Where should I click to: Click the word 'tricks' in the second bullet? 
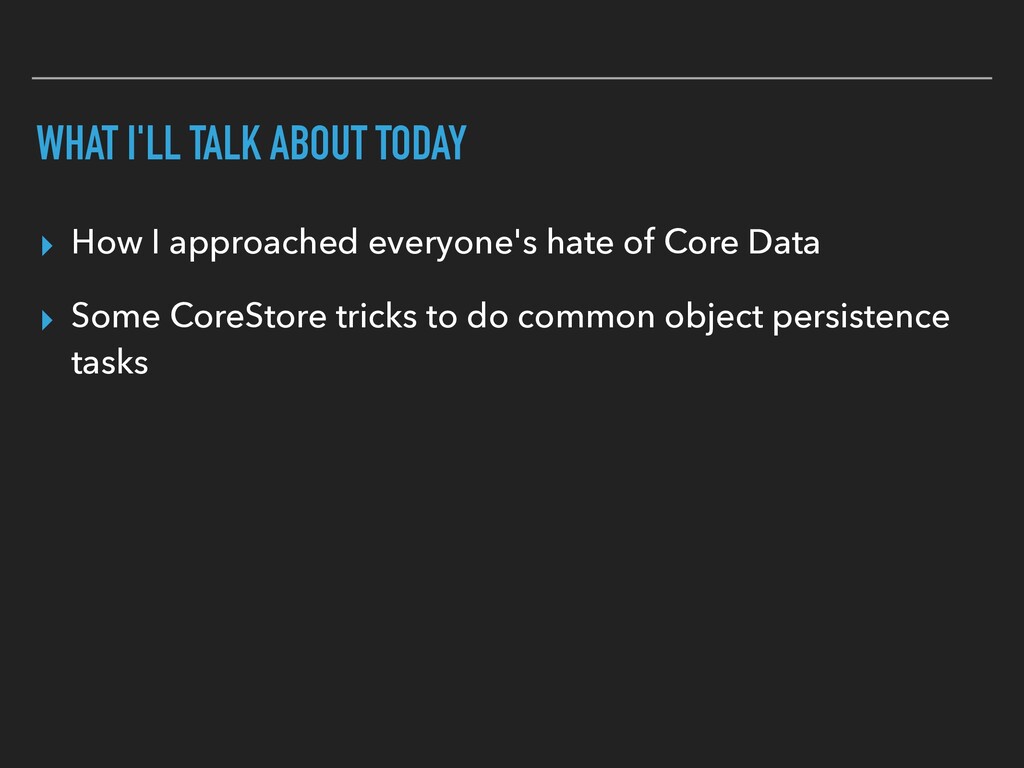[376, 316]
